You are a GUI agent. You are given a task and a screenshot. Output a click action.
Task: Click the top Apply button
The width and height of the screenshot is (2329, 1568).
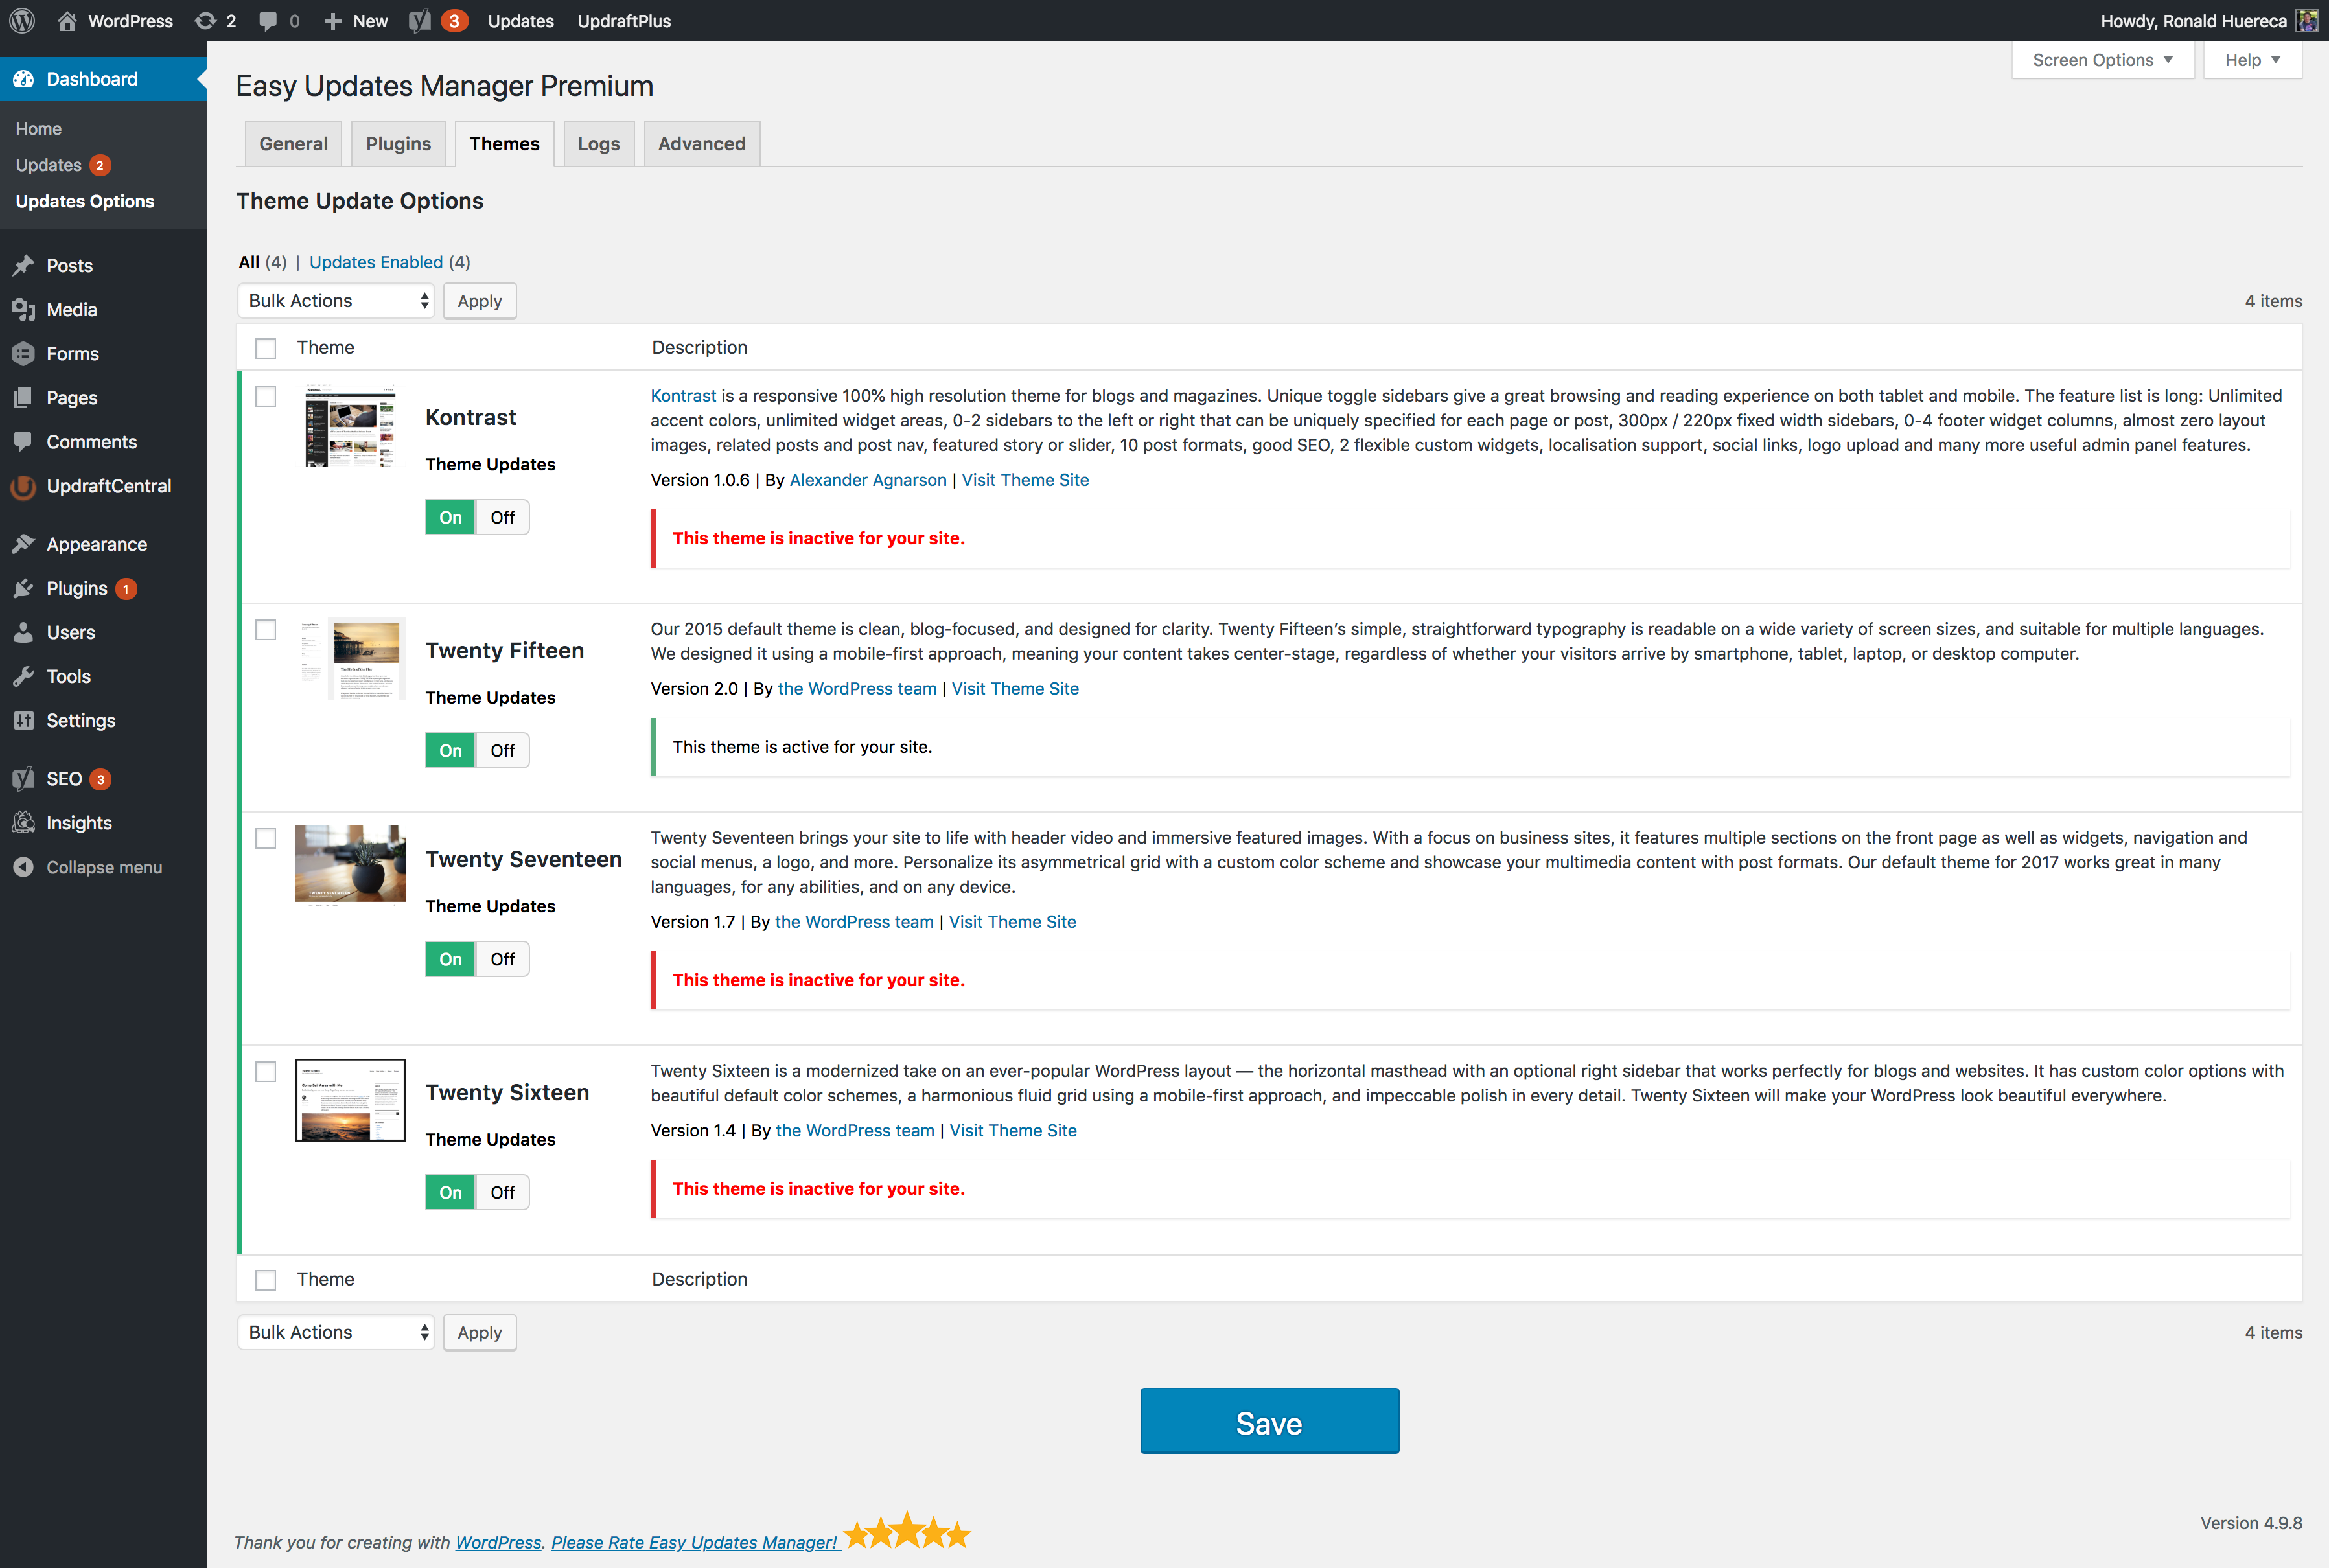pos(479,301)
